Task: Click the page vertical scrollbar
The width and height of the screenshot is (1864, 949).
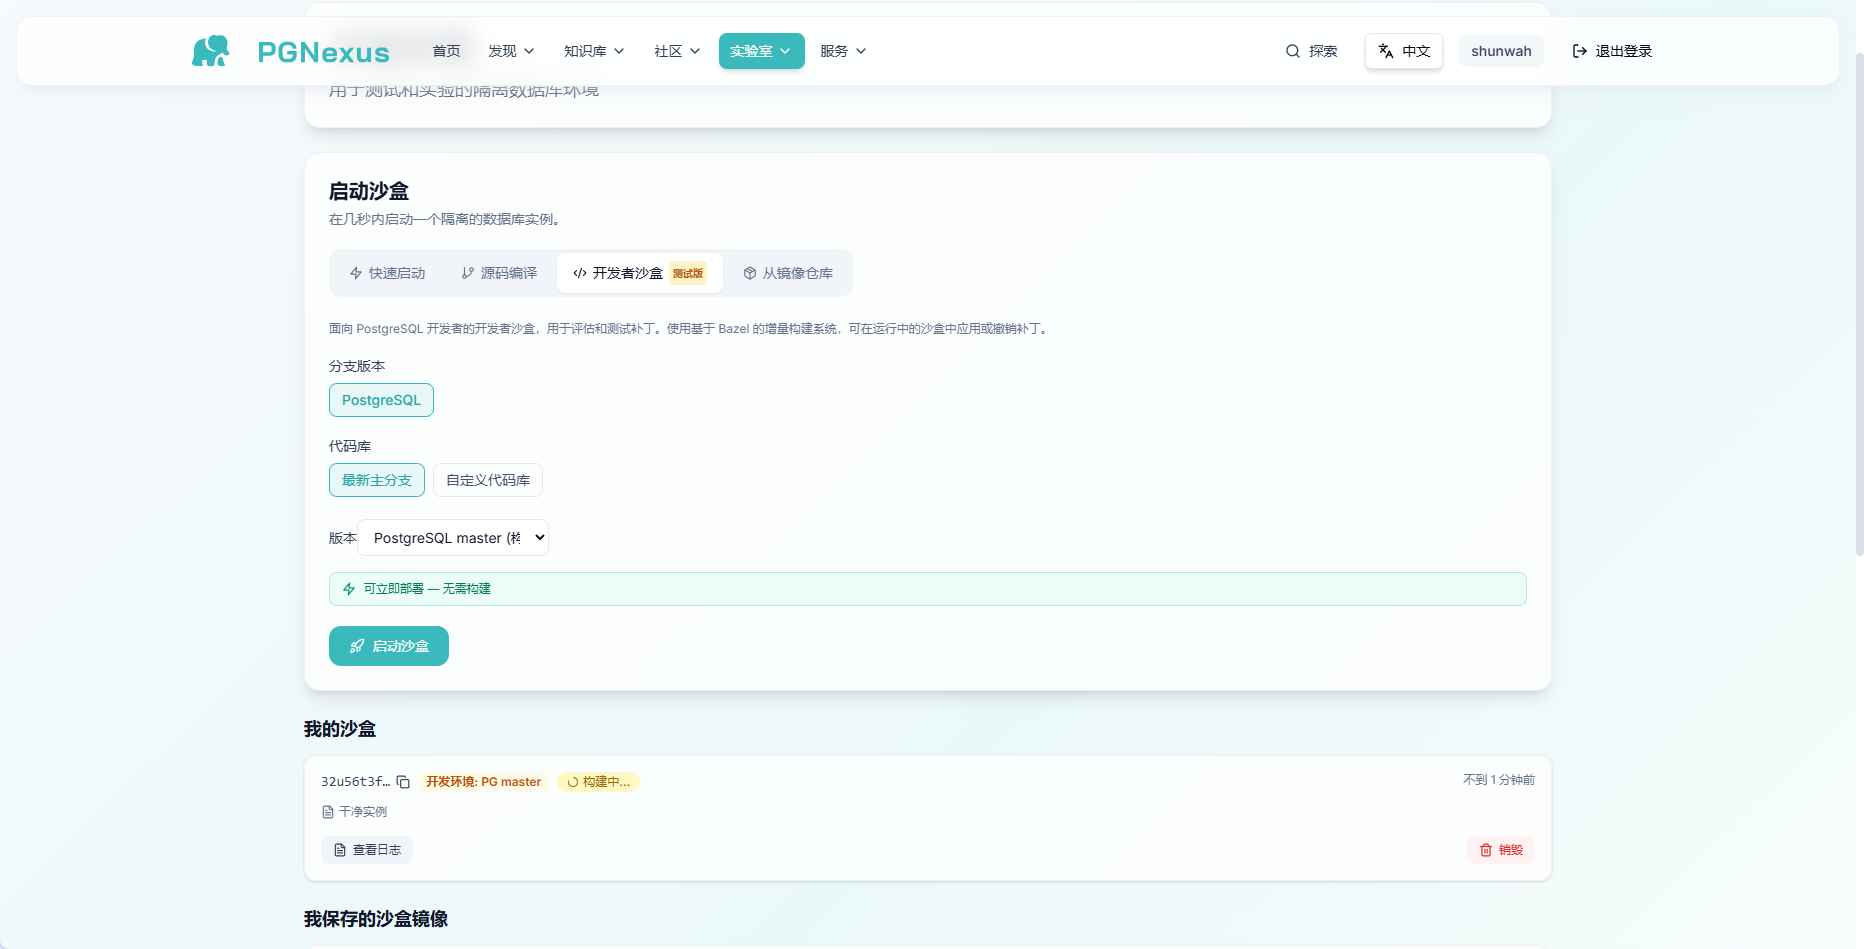Action: point(1858,300)
